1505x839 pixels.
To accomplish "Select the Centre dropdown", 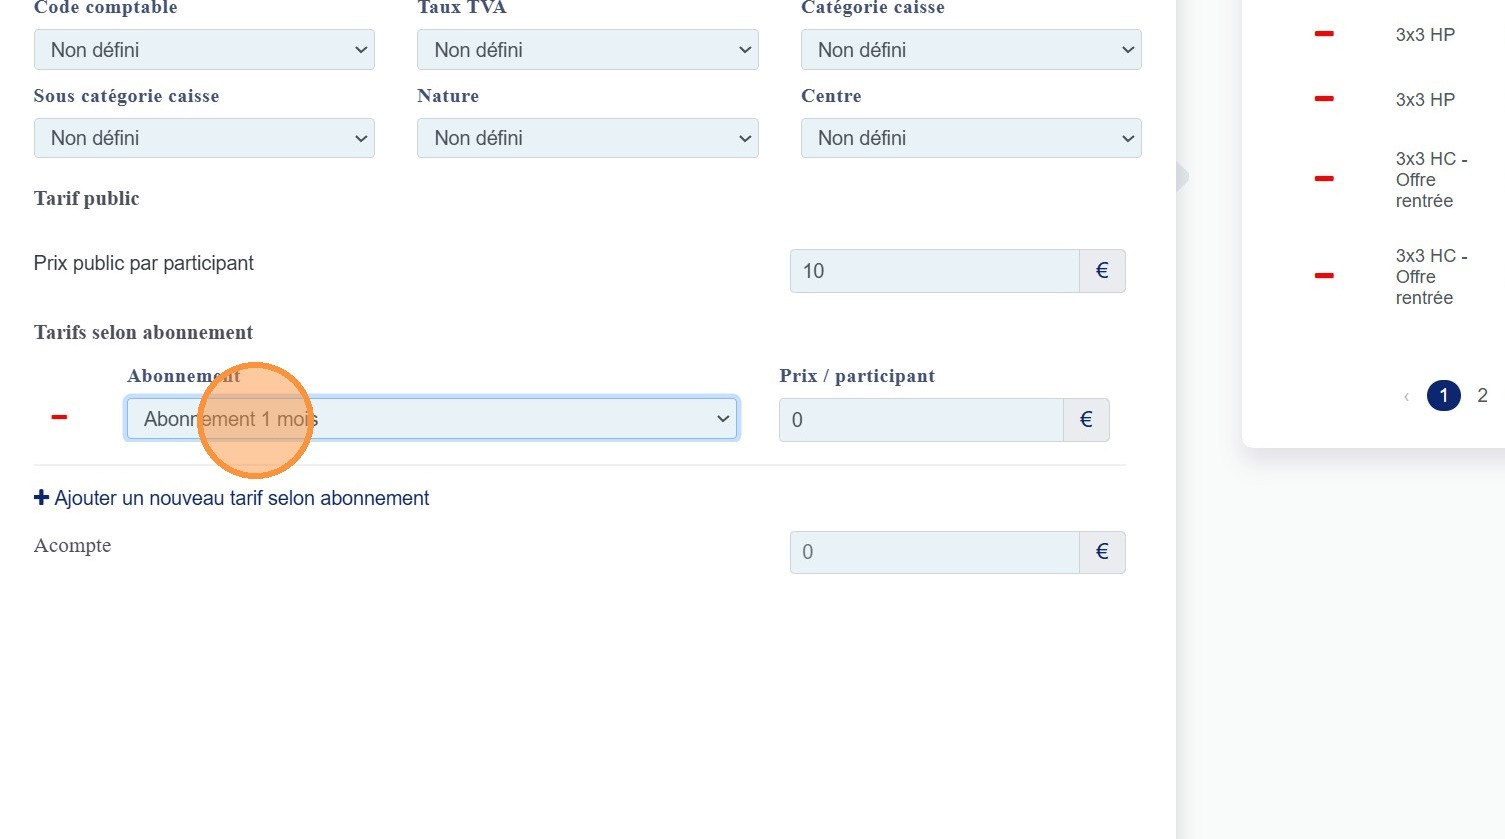I will [x=970, y=138].
